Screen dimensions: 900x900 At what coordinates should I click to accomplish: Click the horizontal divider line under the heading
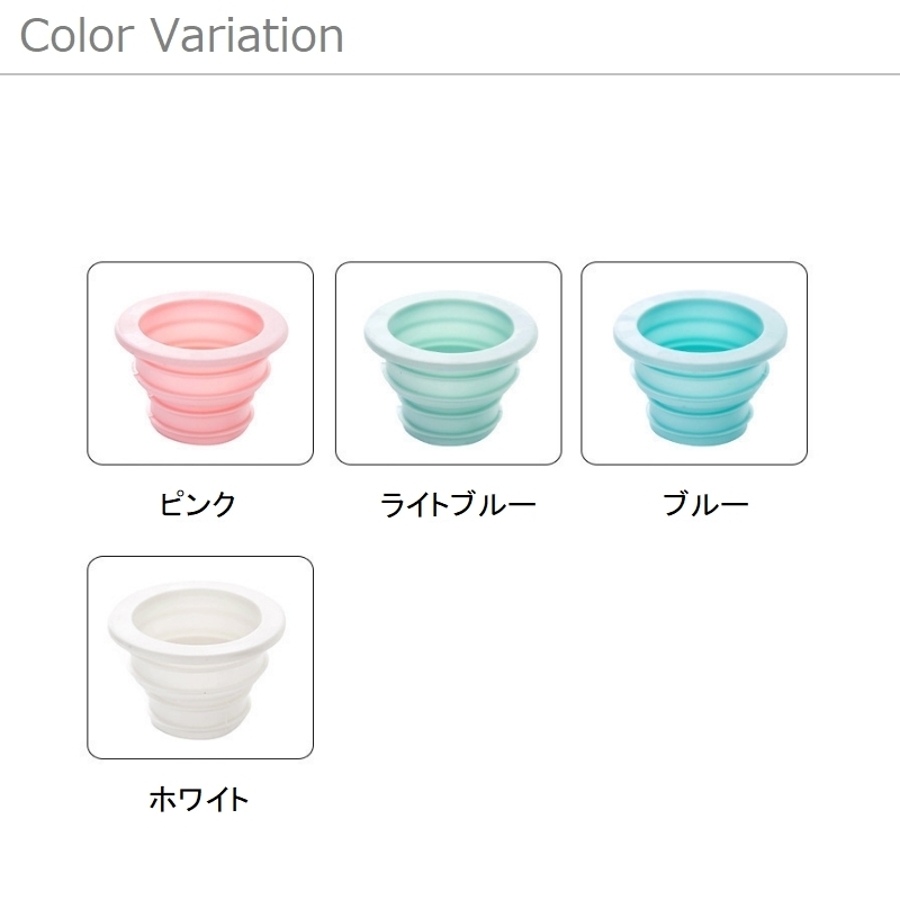point(450,74)
